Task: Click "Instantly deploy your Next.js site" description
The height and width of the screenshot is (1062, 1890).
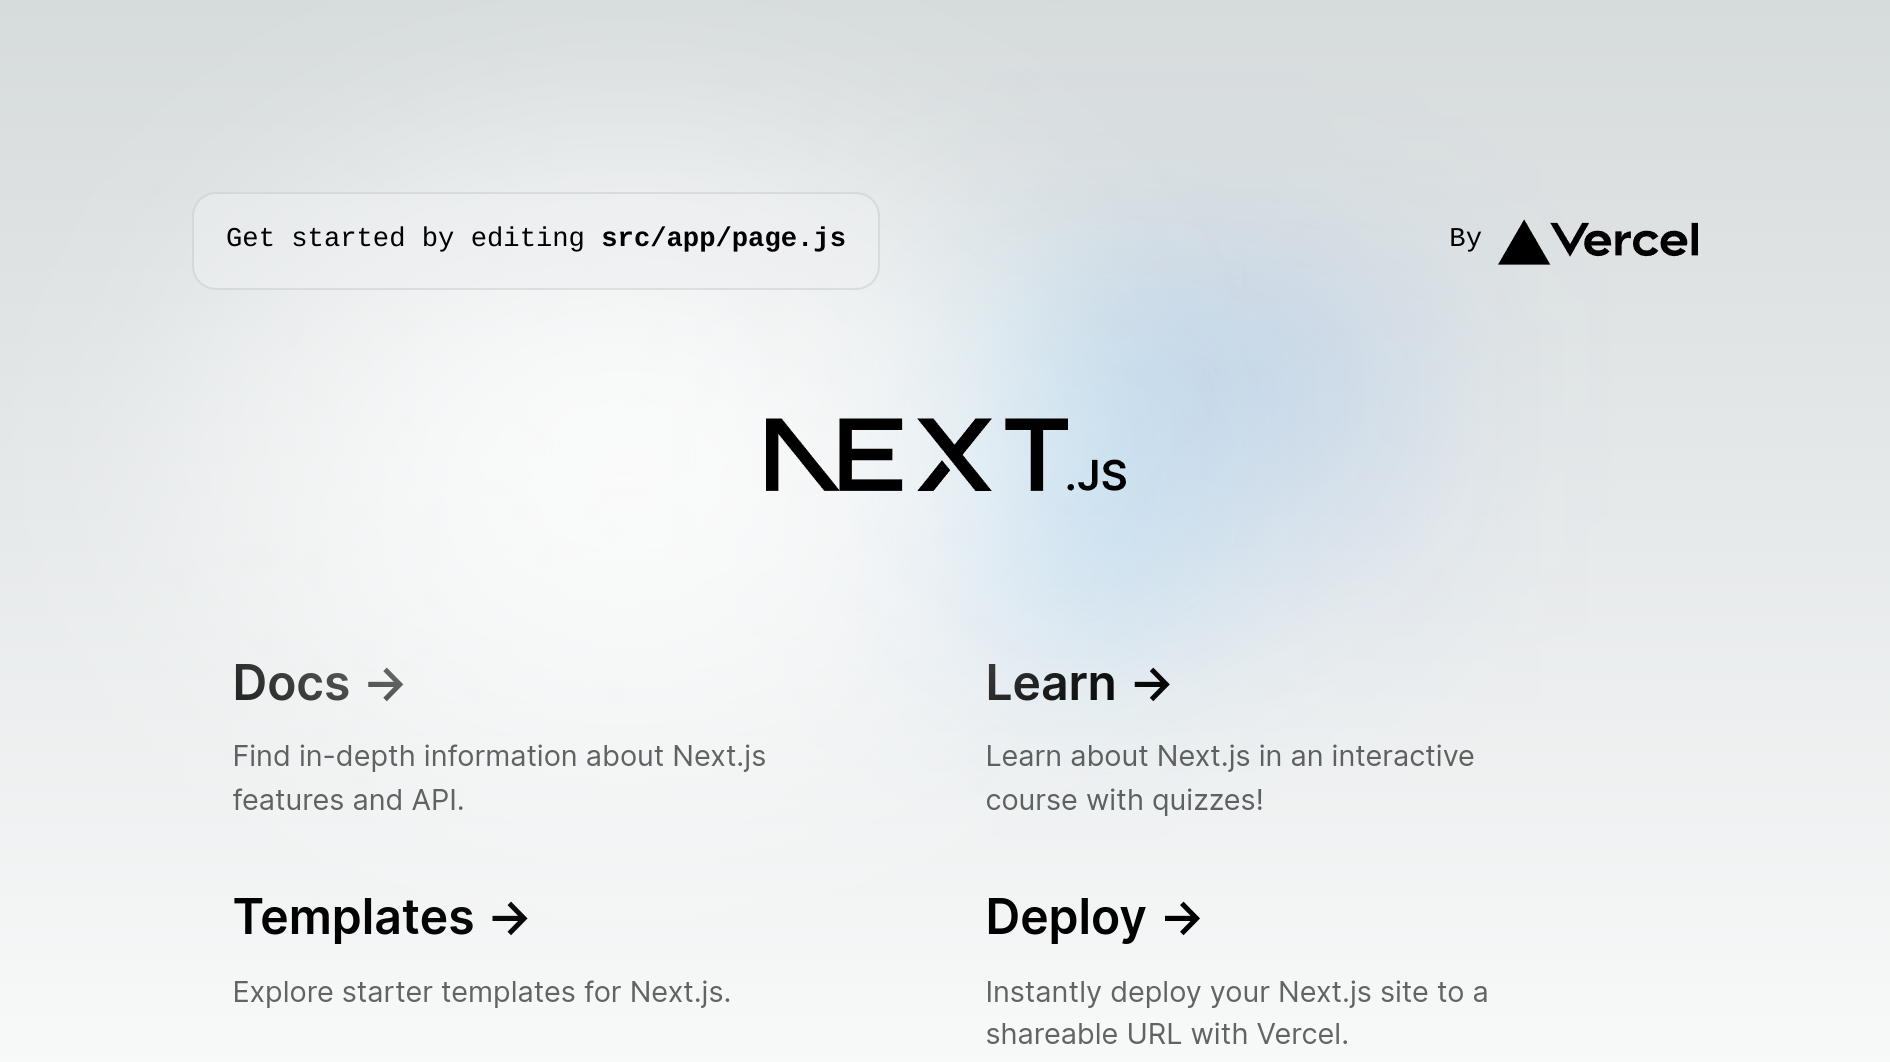Action: pos(1236,992)
